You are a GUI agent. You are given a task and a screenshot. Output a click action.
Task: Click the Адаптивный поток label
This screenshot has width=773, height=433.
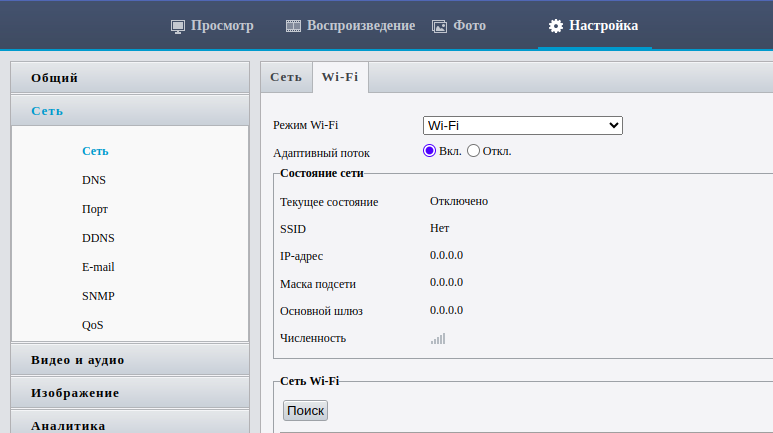(321, 153)
